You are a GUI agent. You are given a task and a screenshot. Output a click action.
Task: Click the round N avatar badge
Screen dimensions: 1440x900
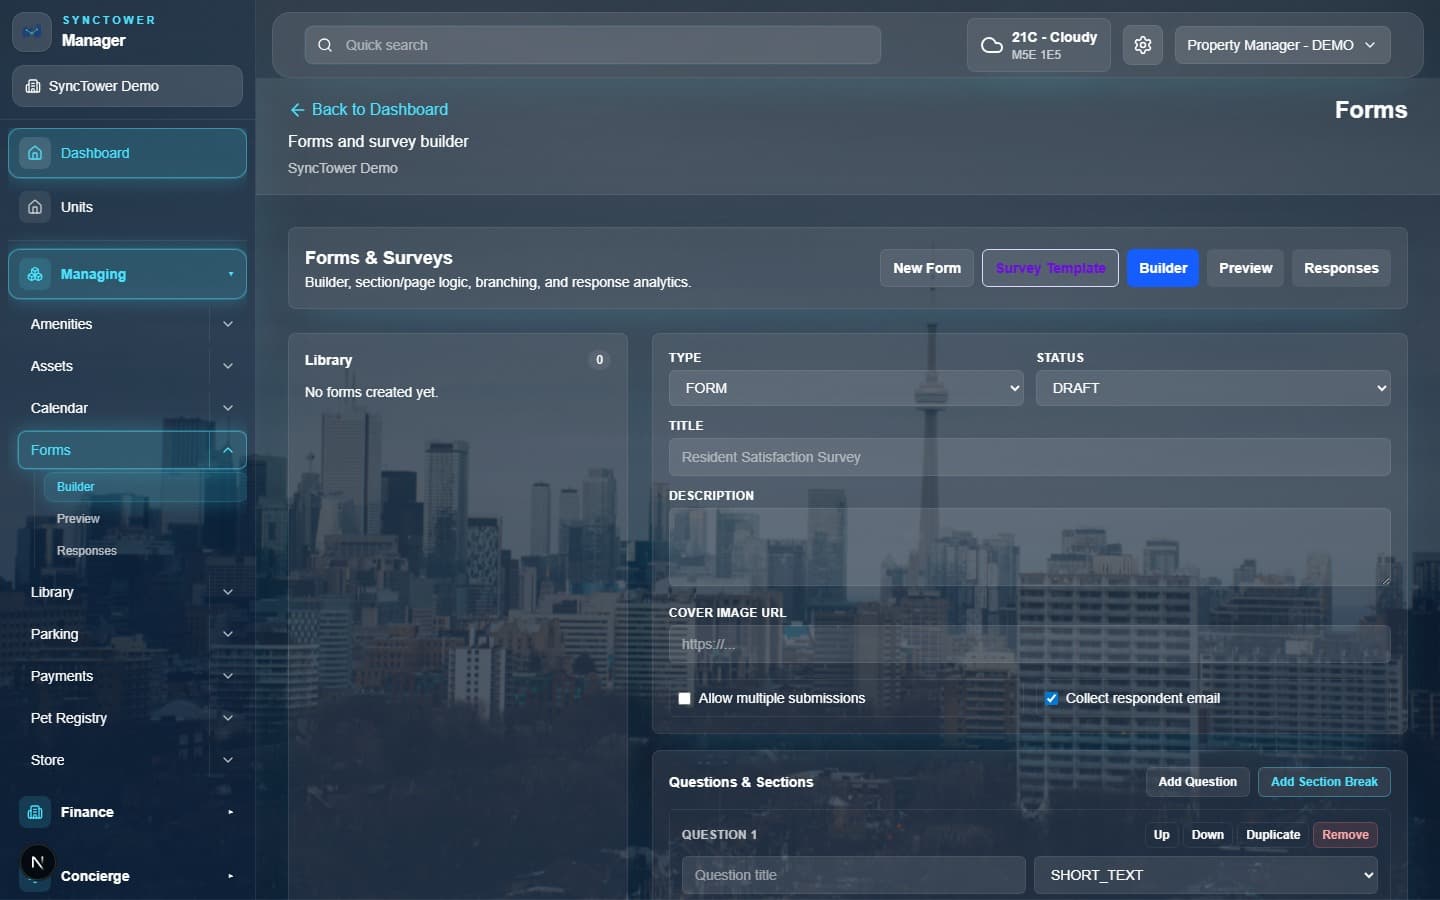(38, 862)
